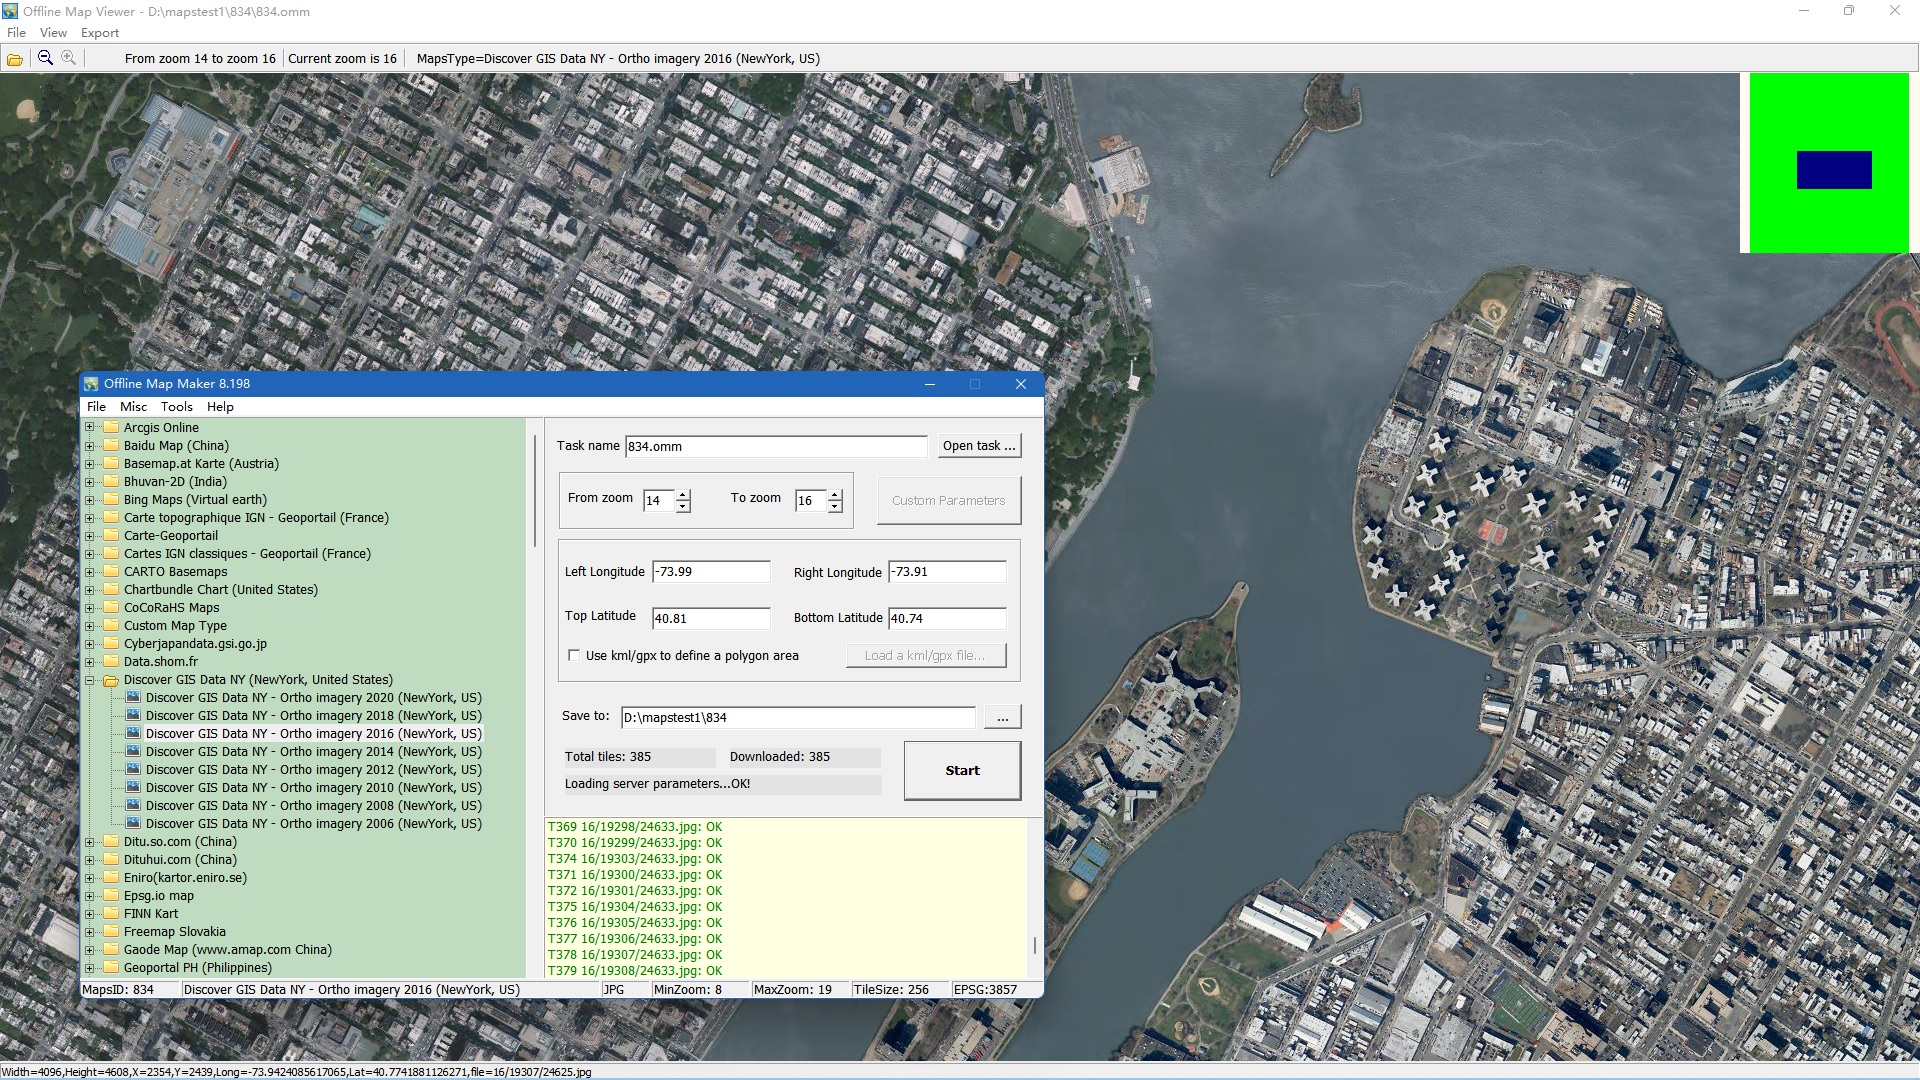Screen dimensions: 1920x1080
Task: Expand the Arcgis Online tree node
Action: pyautogui.click(x=89, y=428)
